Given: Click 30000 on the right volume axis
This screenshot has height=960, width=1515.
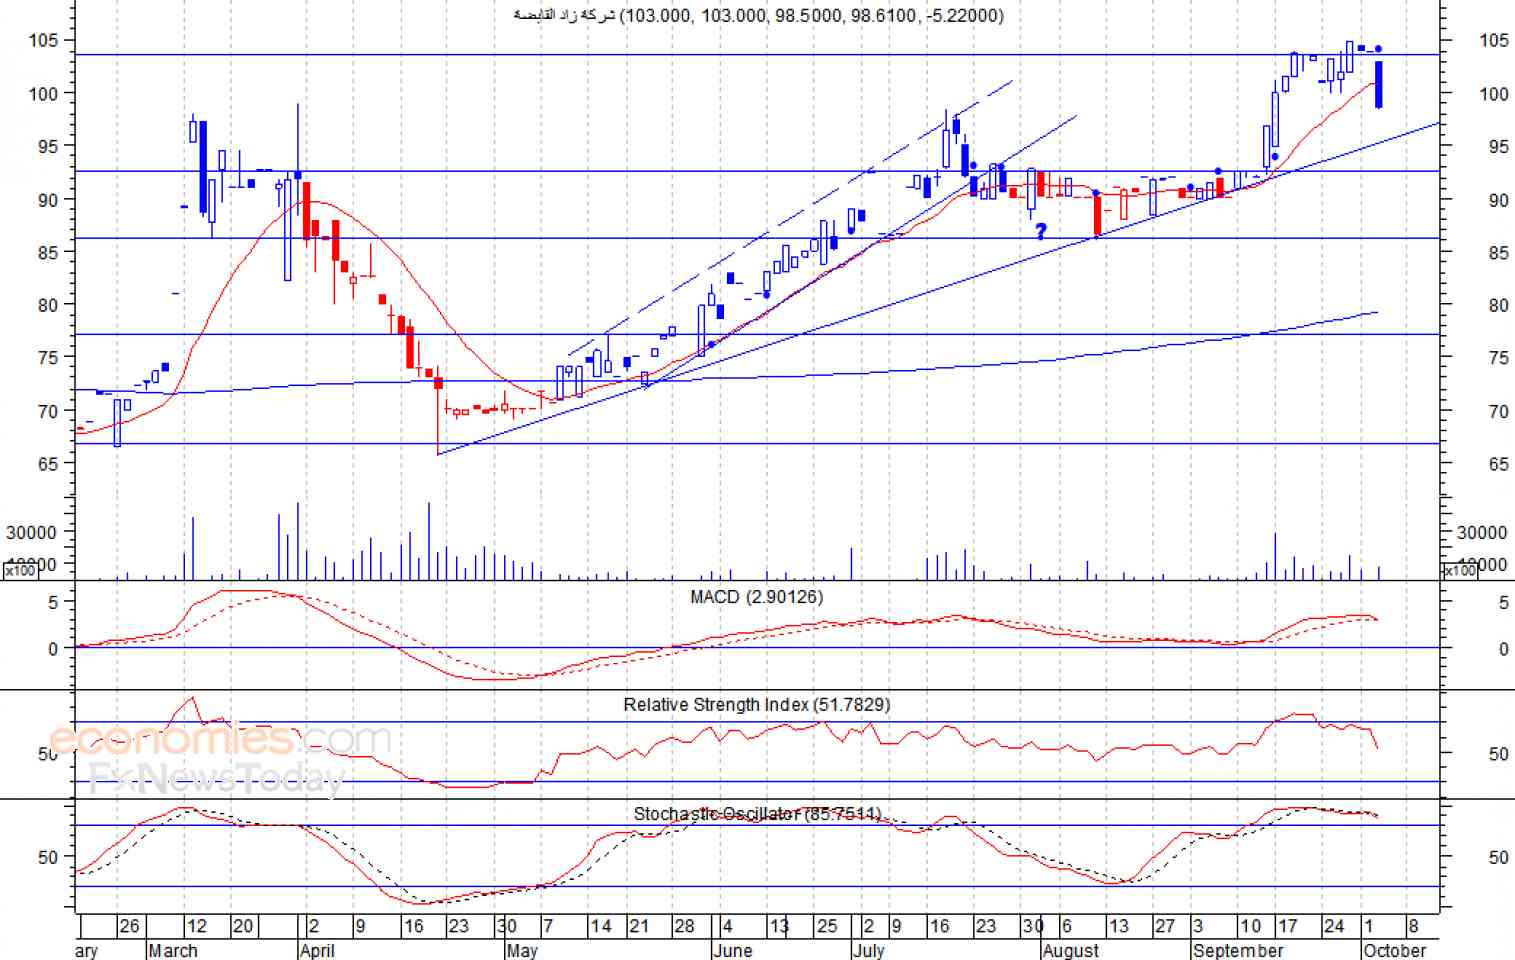Looking at the screenshot, I should [1482, 533].
